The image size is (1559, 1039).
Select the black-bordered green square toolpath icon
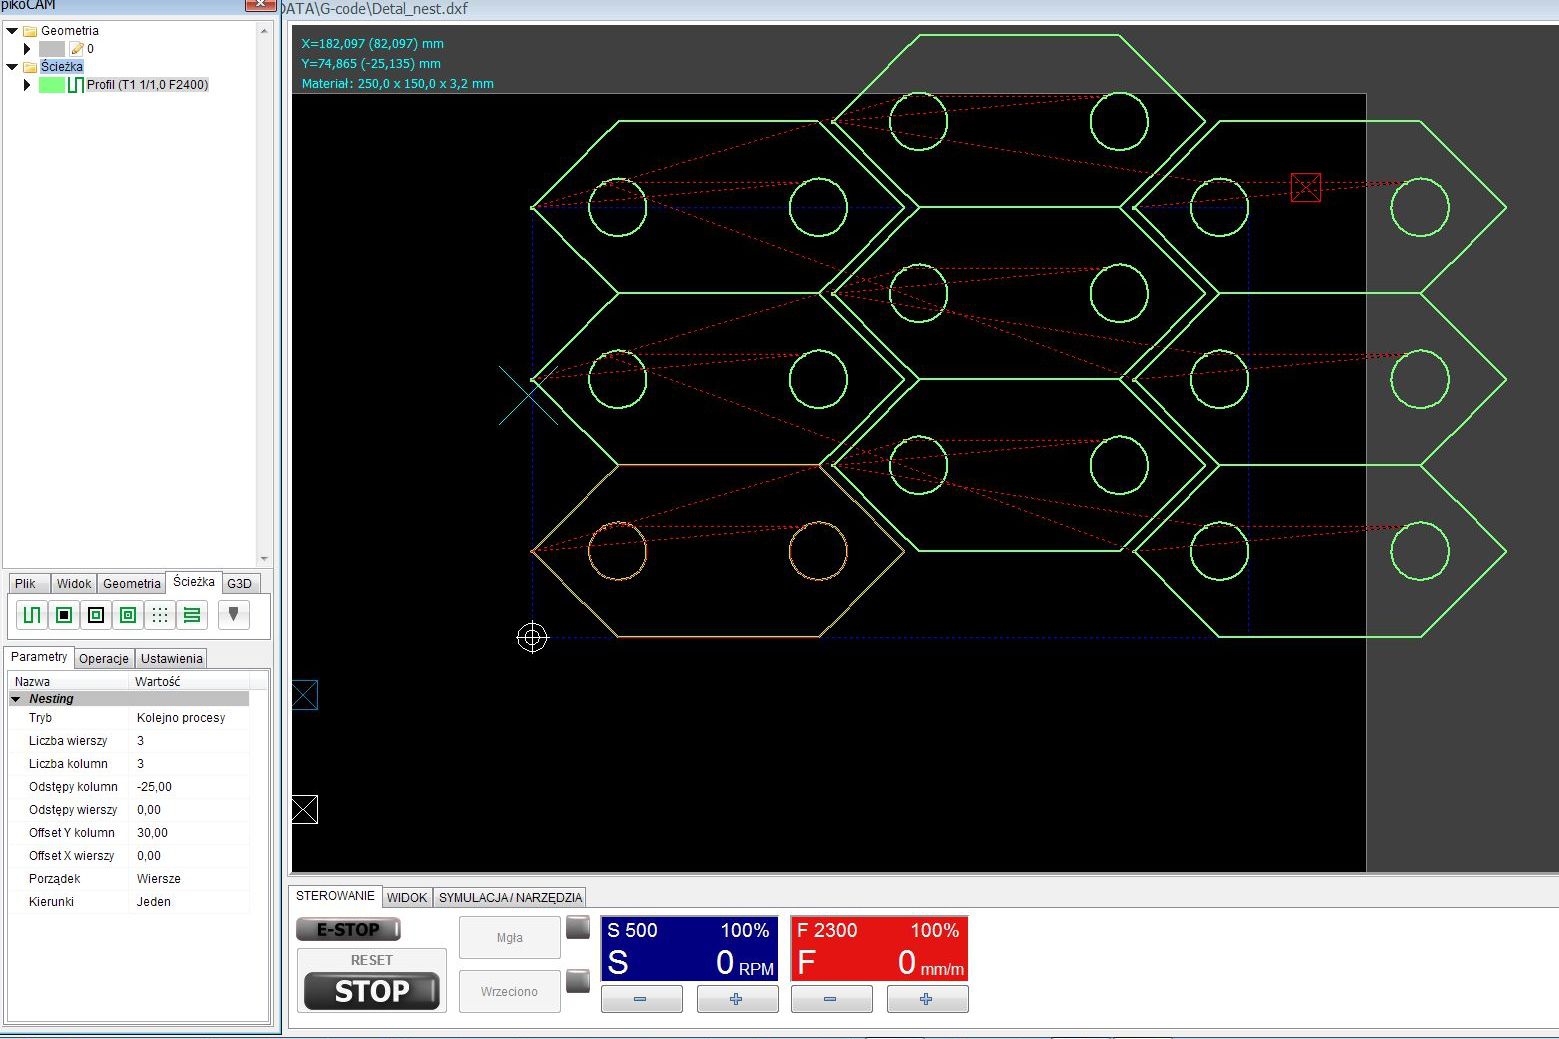(96, 615)
